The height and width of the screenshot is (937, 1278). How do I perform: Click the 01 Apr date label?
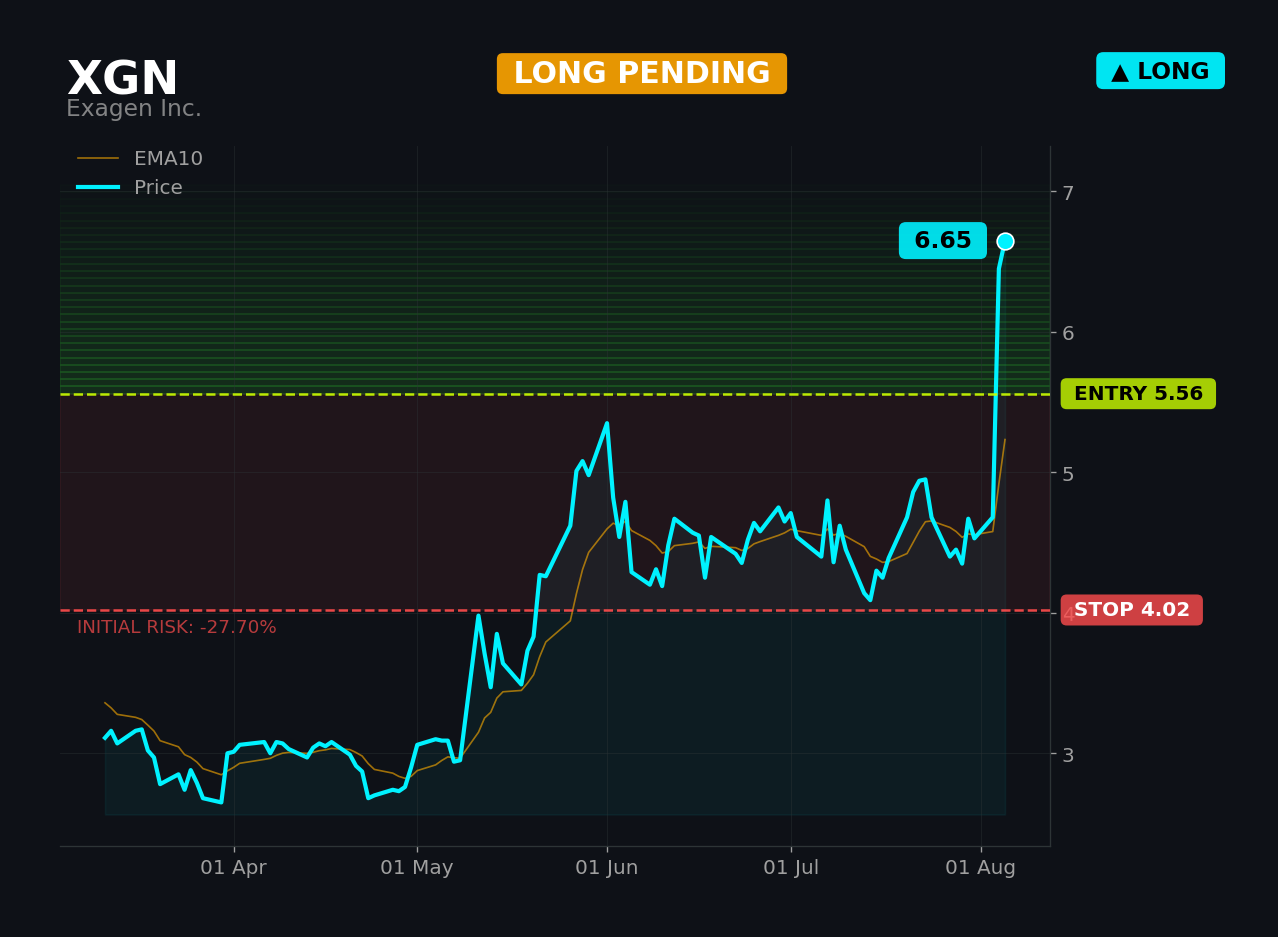pyautogui.click(x=234, y=868)
